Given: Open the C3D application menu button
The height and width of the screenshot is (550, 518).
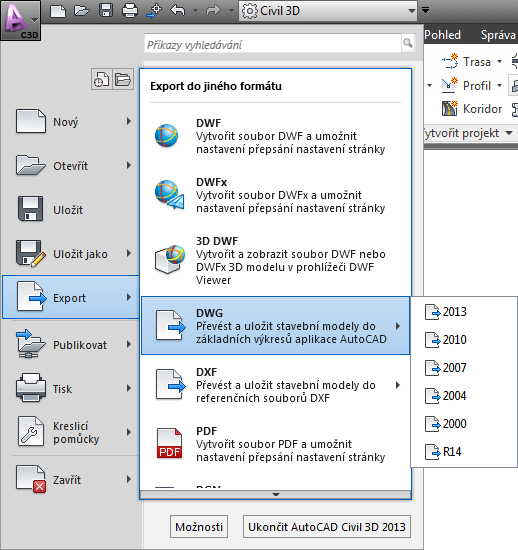Looking at the screenshot, I should 20,20.
